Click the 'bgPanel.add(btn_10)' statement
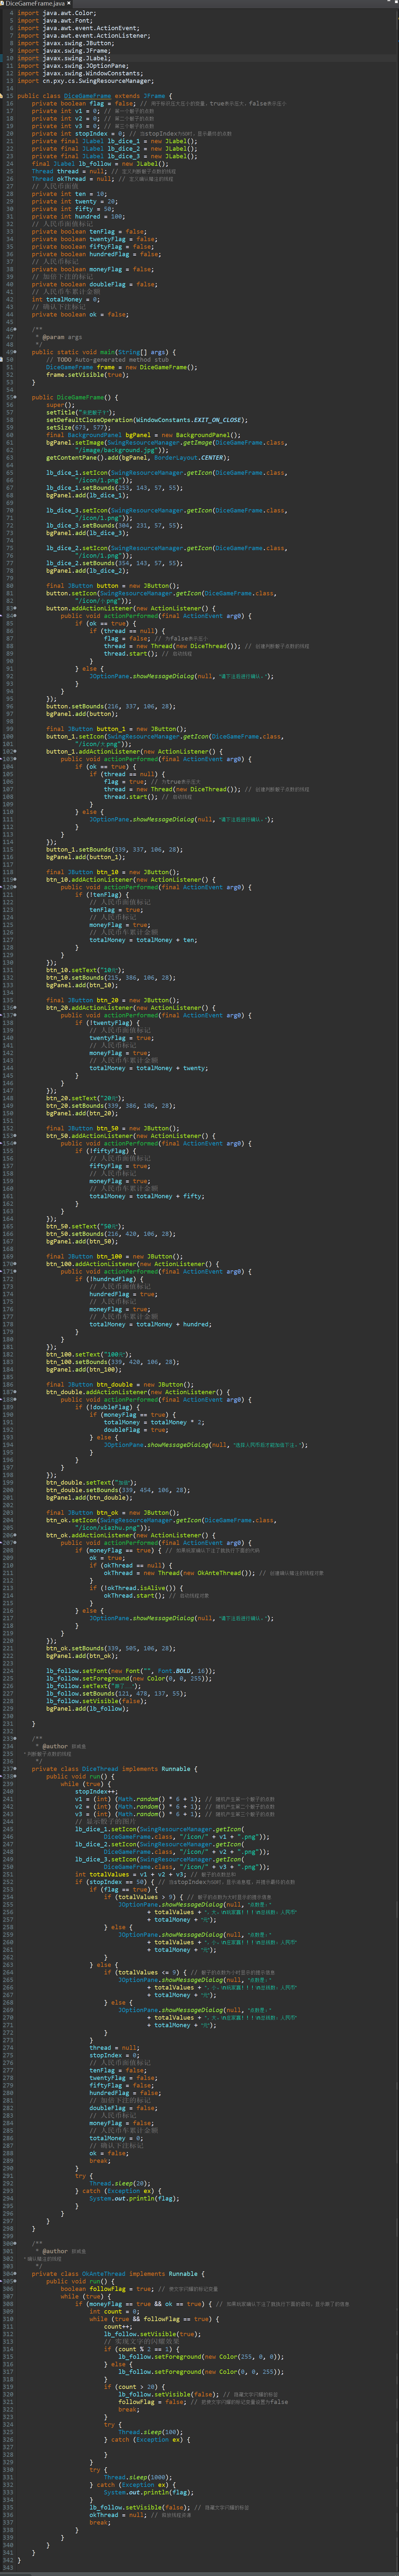The height and width of the screenshot is (2576, 399). pos(82,985)
